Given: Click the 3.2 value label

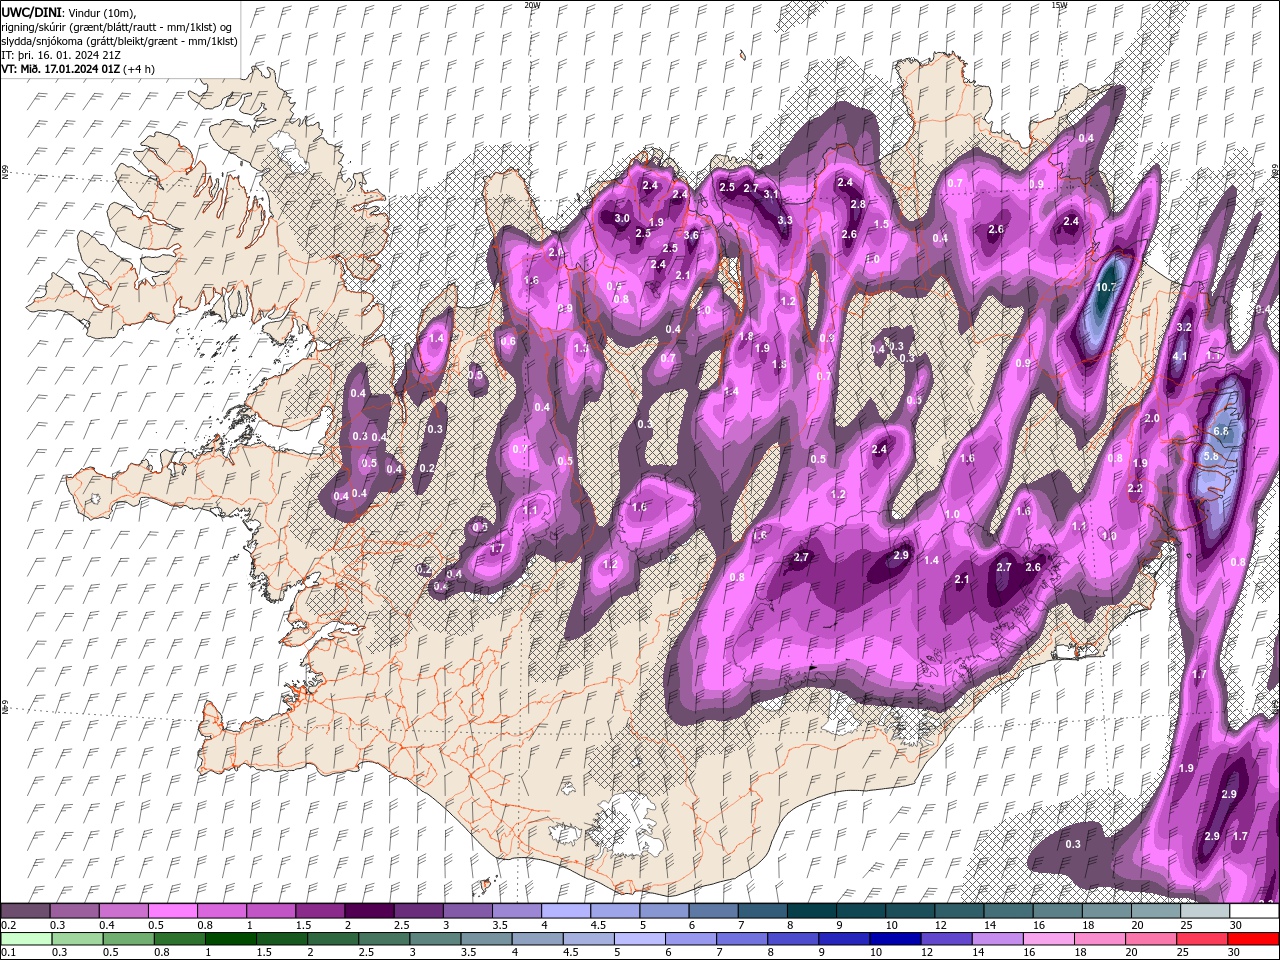Looking at the screenshot, I should [x=1185, y=327].
